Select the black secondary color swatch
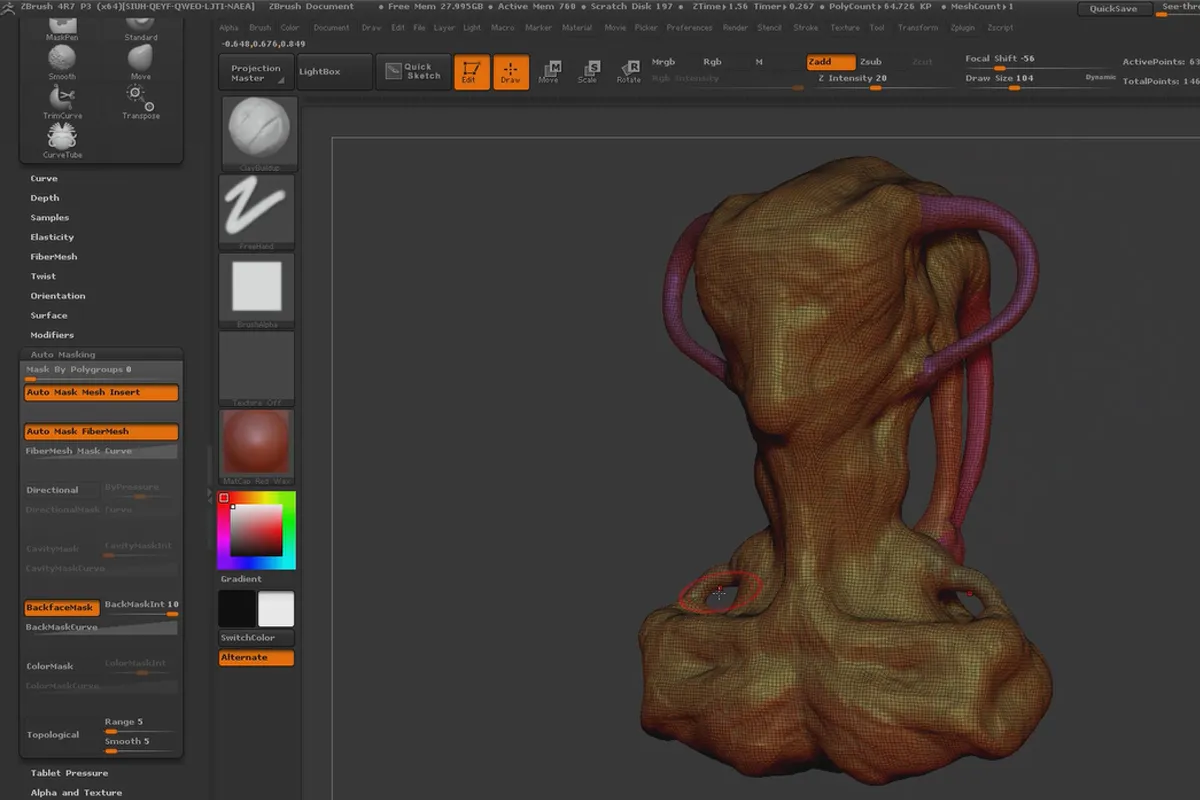1200x800 pixels. [x=237, y=609]
